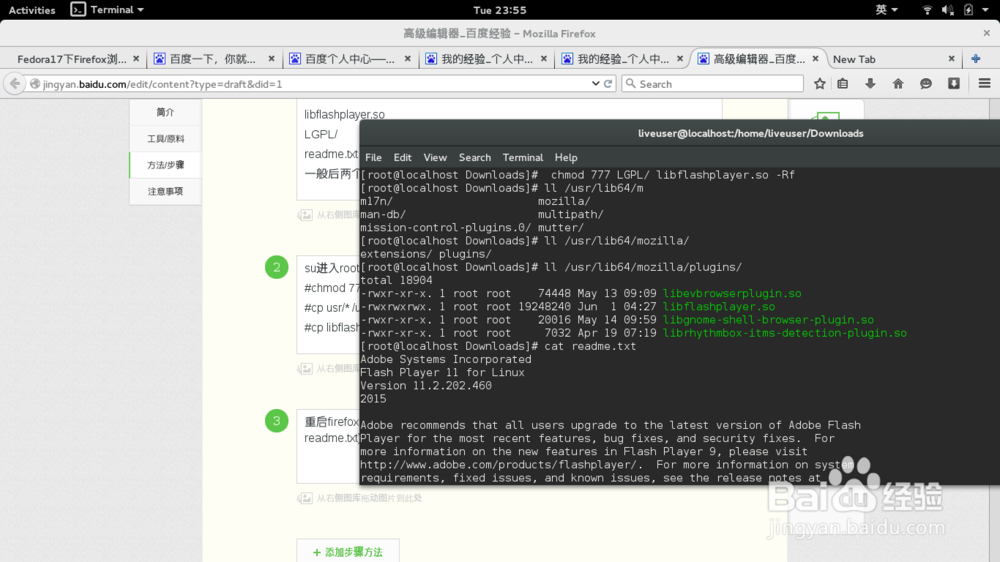Open the Firefox hamburger menu
The width and height of the screenshot is (1000, 562).
pos(984,84)
